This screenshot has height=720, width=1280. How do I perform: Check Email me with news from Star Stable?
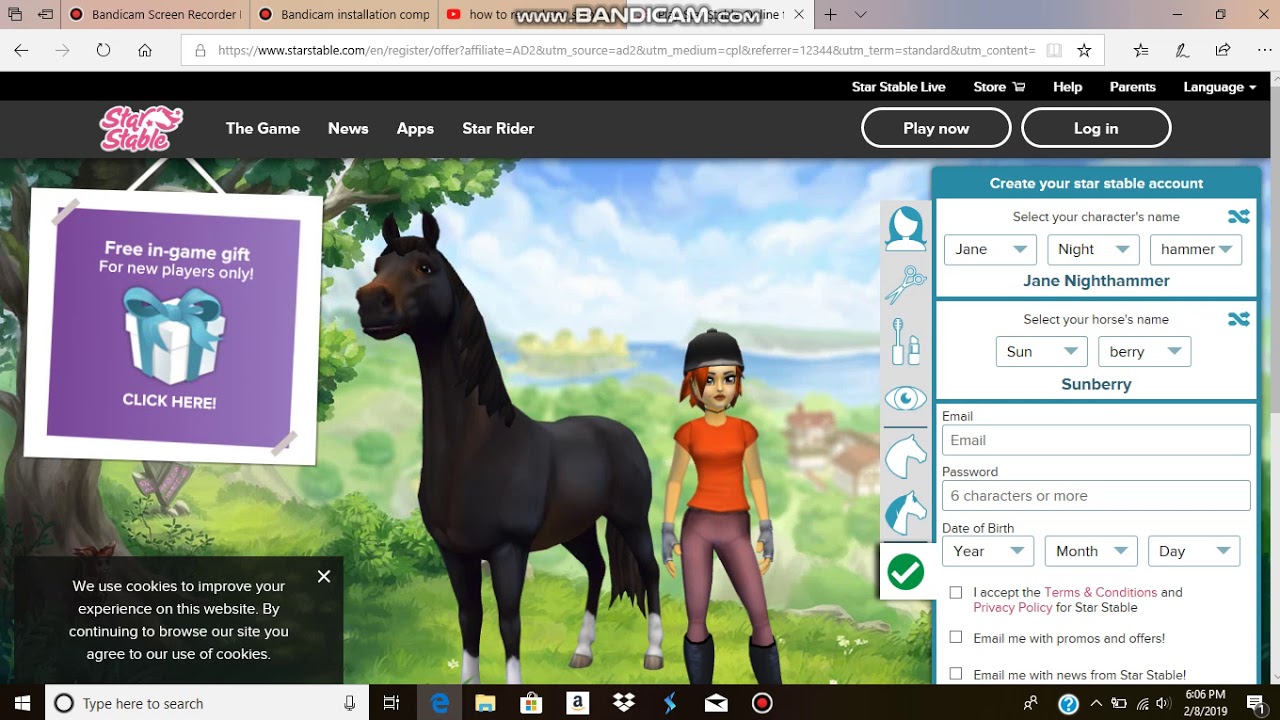[956, 674]
